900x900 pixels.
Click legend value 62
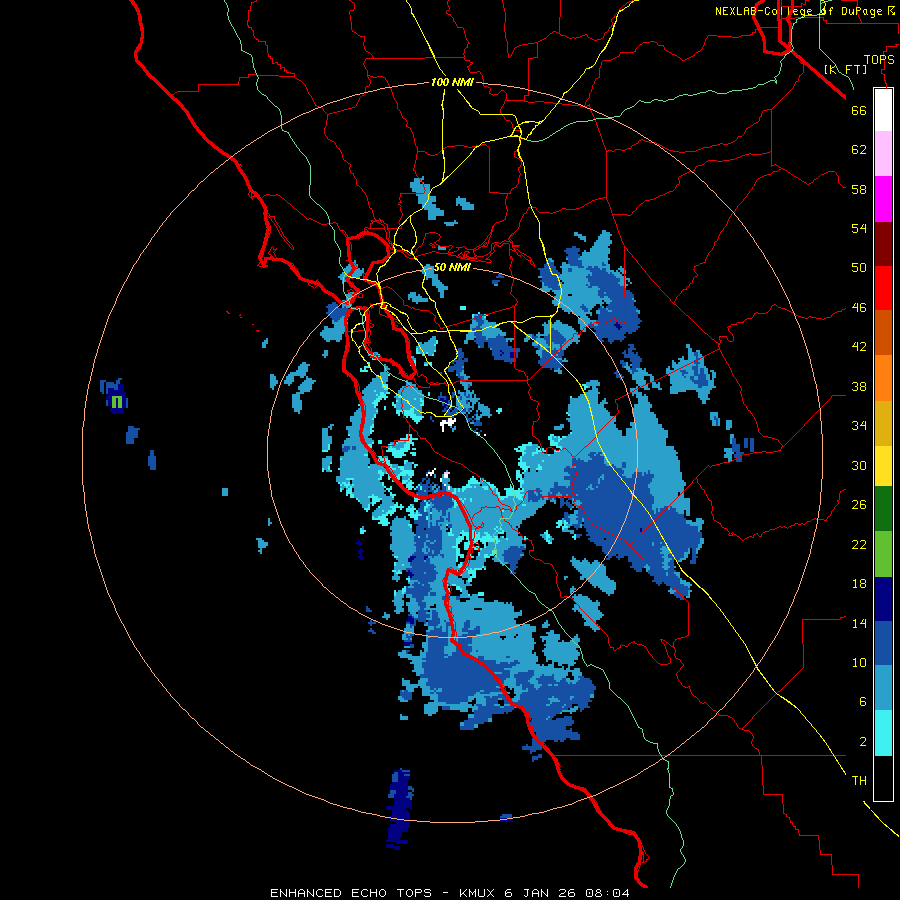click(x=859, y=150)
